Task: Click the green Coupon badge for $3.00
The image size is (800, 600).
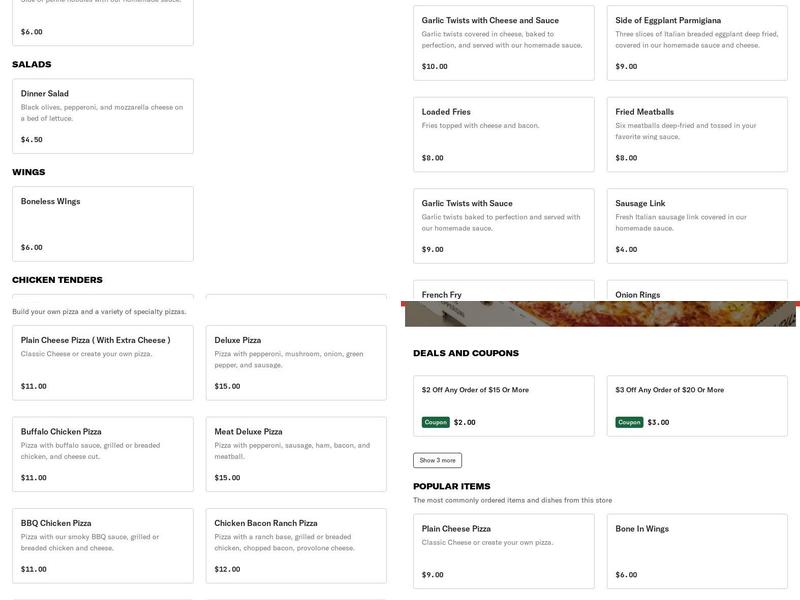Action: pos(629,422)
